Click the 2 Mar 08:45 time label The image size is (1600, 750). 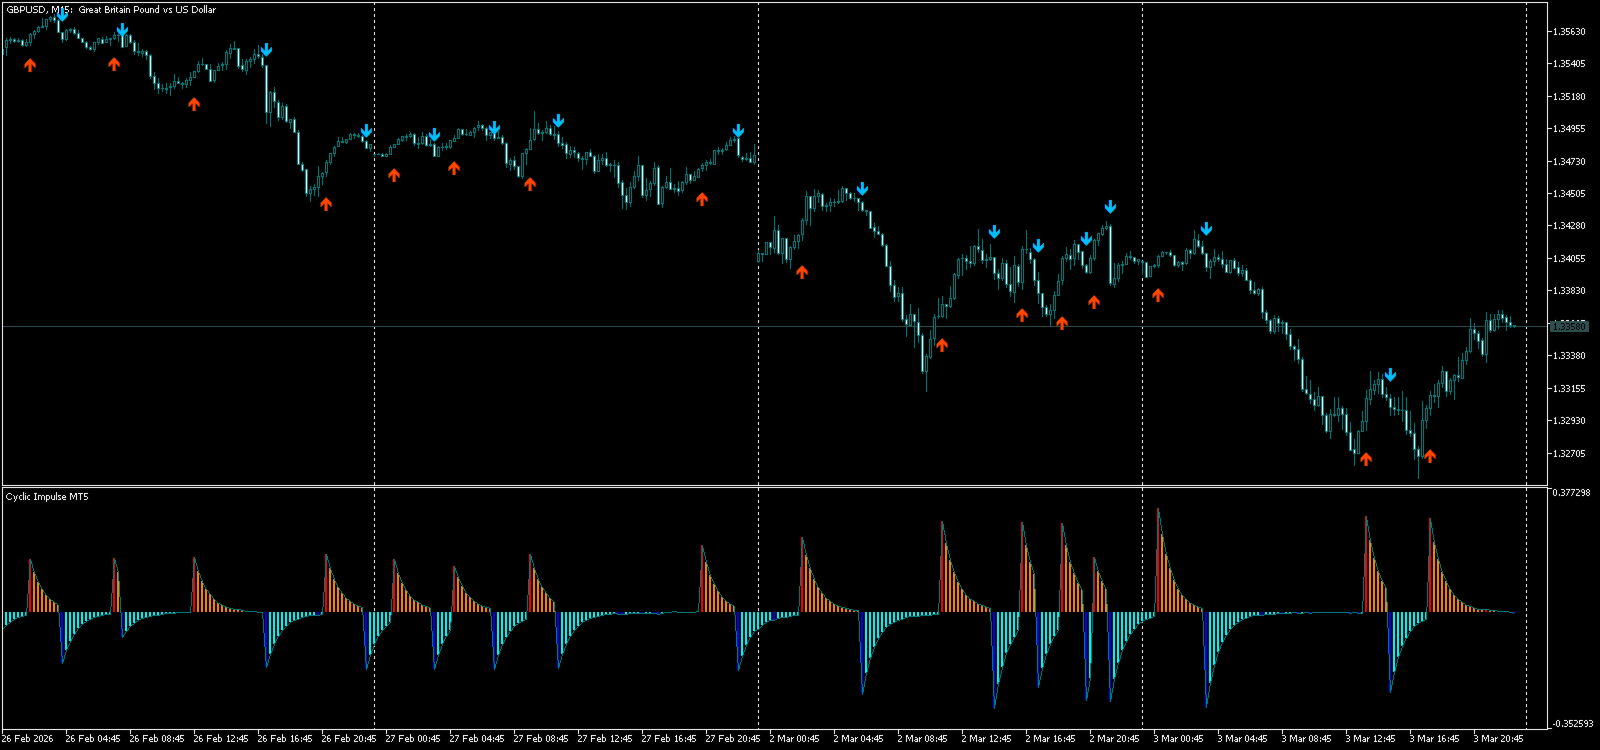point(922,739)
